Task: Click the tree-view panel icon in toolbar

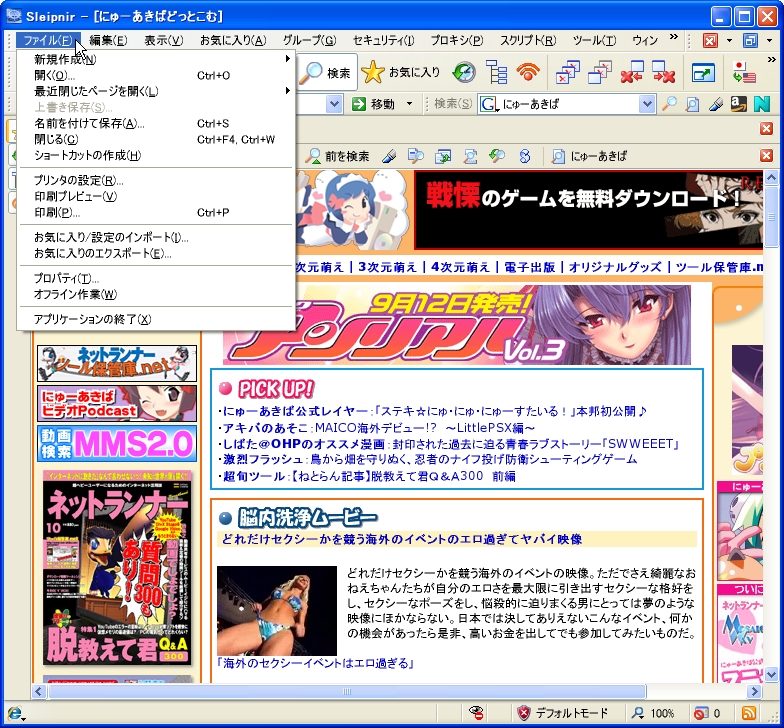Action: coord(496,73)
